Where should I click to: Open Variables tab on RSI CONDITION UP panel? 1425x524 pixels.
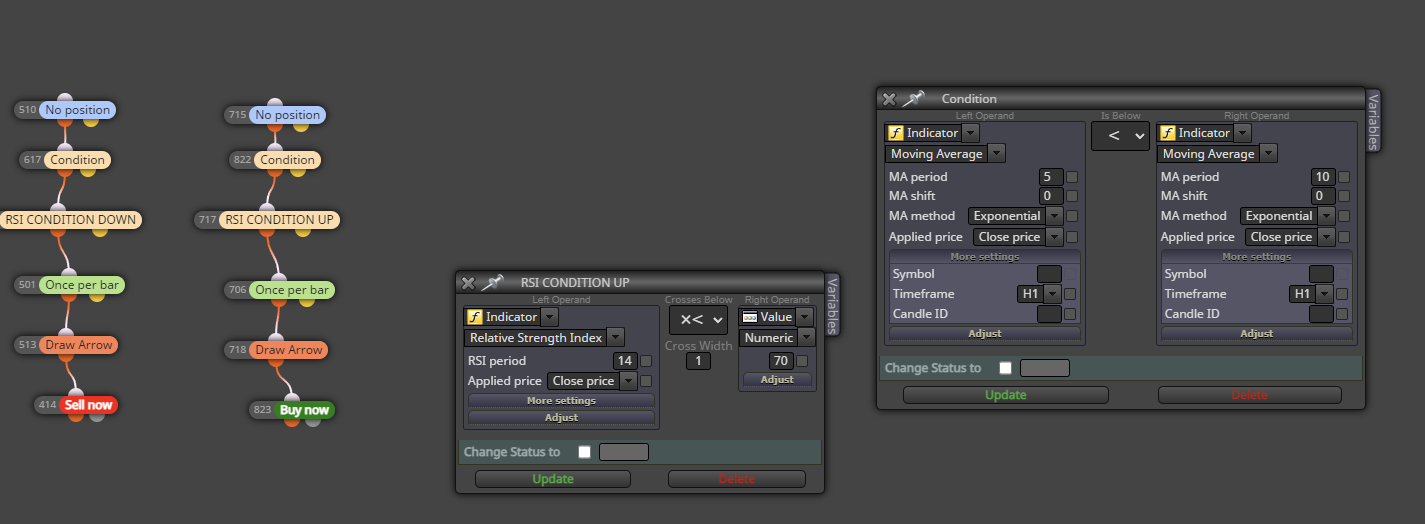[x=832, y=304]
